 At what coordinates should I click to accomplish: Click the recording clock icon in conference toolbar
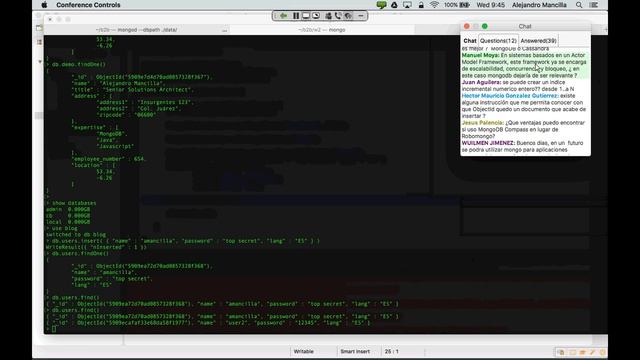pyautogui.click(x=316, y=16)
